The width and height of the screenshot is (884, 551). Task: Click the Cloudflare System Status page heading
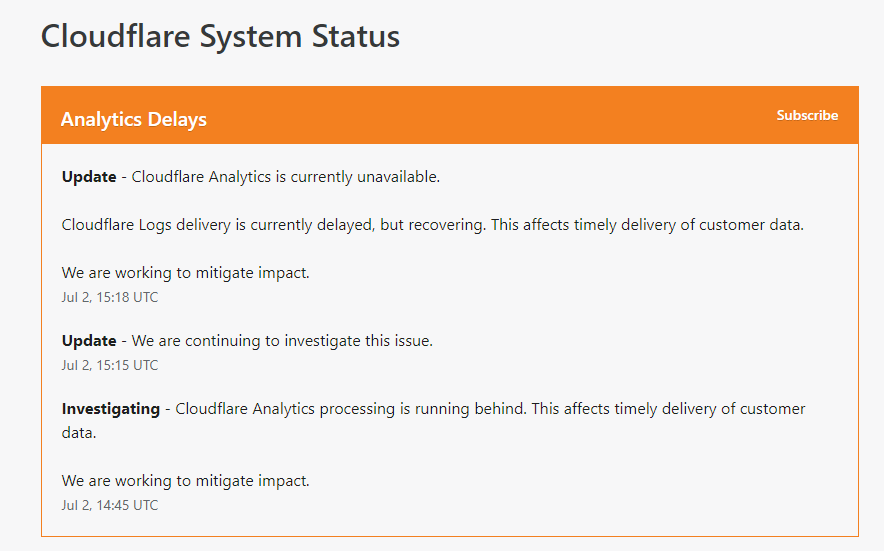pyautogui.click(x=220, y=37)
